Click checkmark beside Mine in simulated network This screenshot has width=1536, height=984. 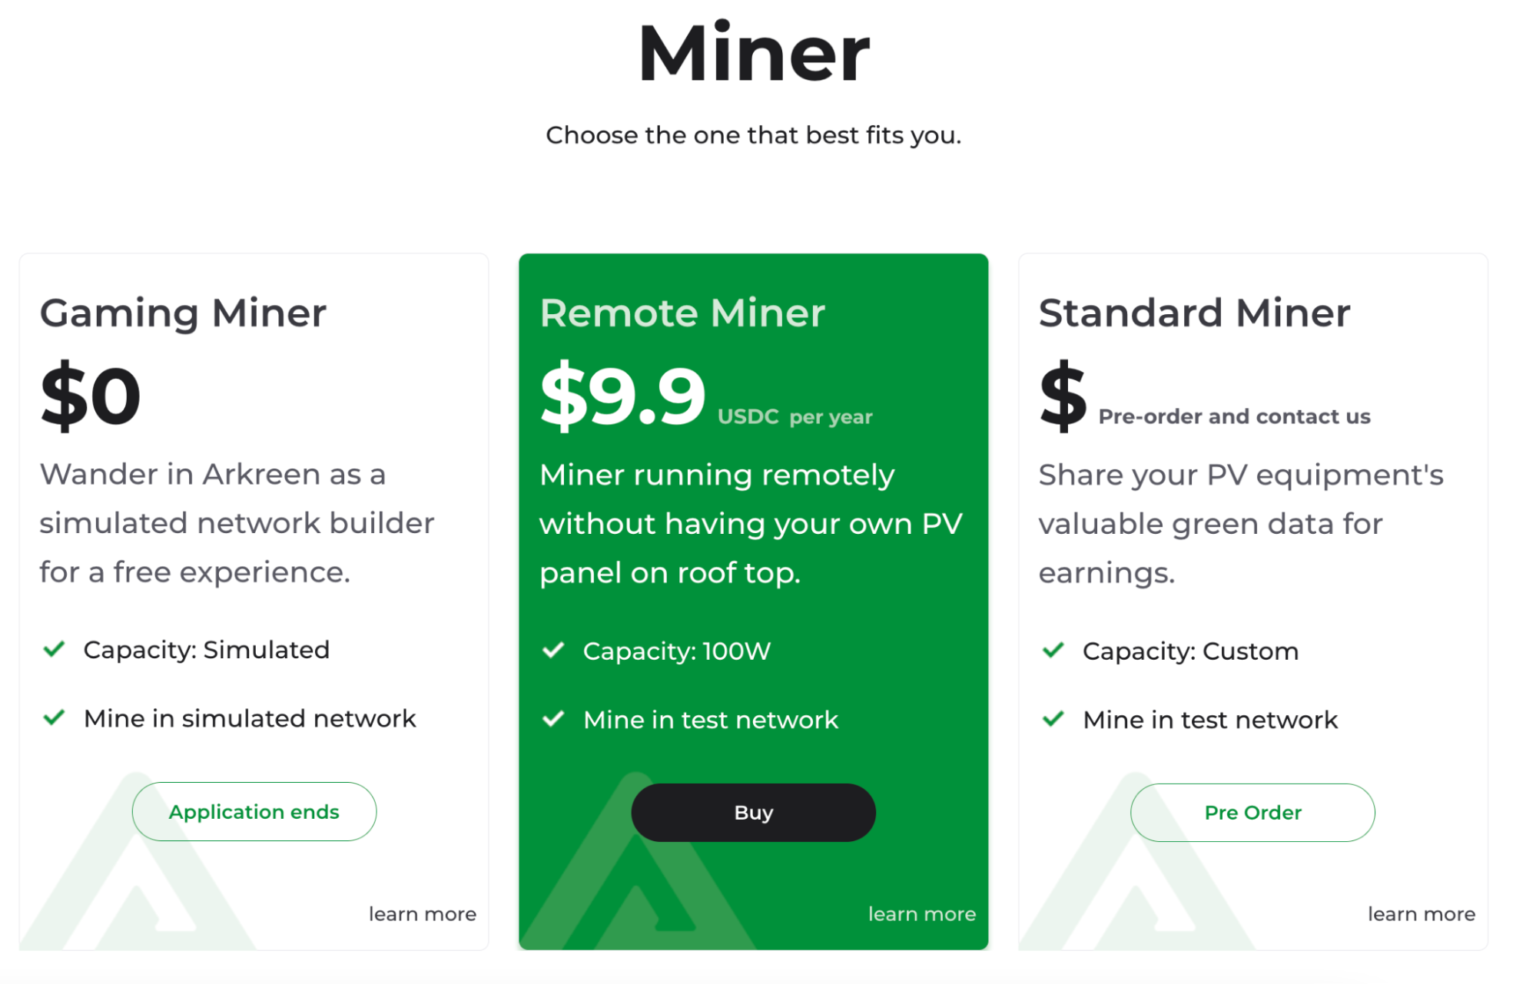[x=55, y=718]
